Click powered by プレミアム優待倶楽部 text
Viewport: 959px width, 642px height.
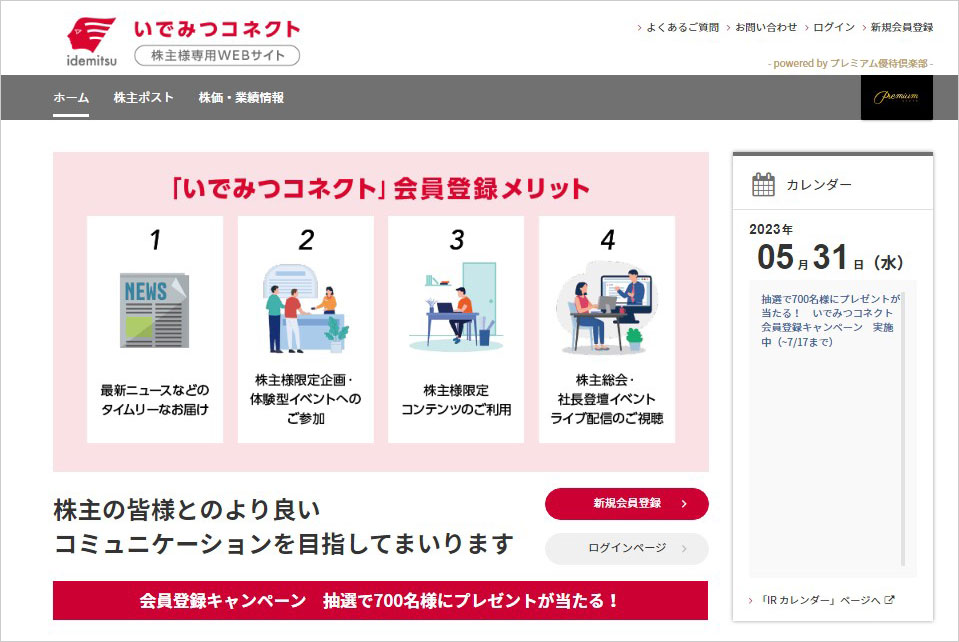tap(850, 64)
